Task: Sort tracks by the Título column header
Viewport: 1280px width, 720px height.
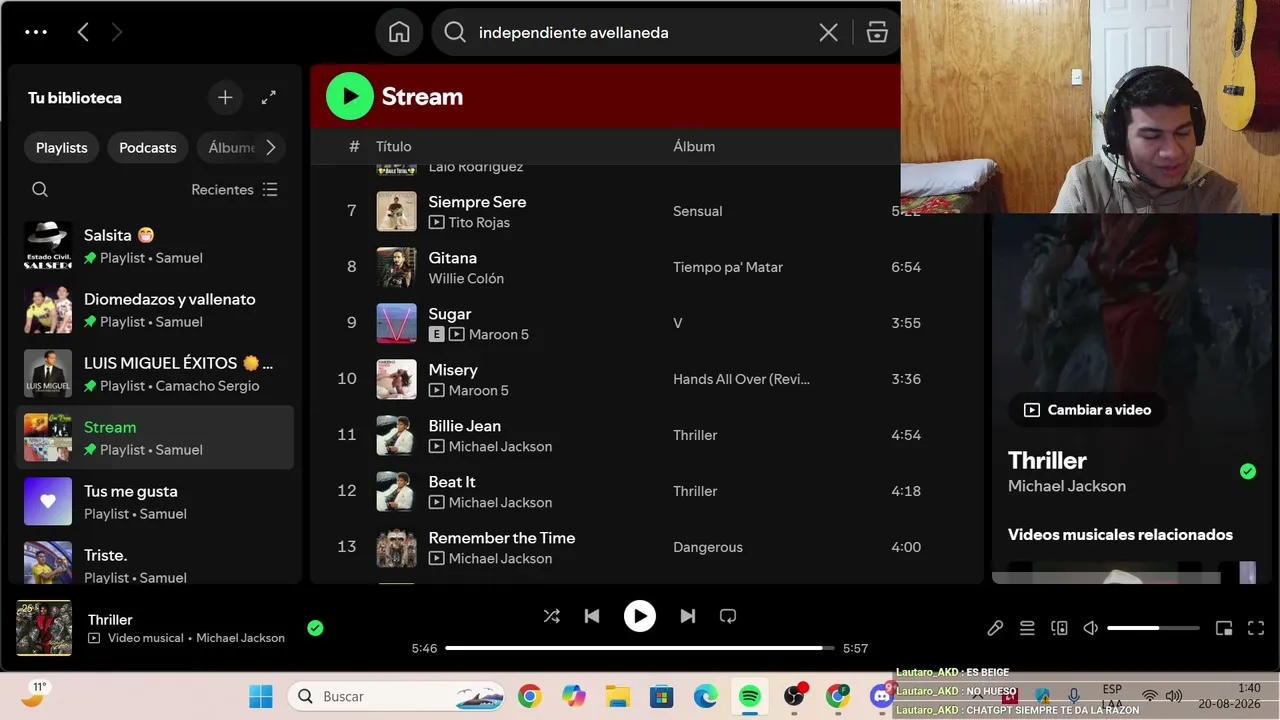Action: pyautogui.click(x=394, y=146)
